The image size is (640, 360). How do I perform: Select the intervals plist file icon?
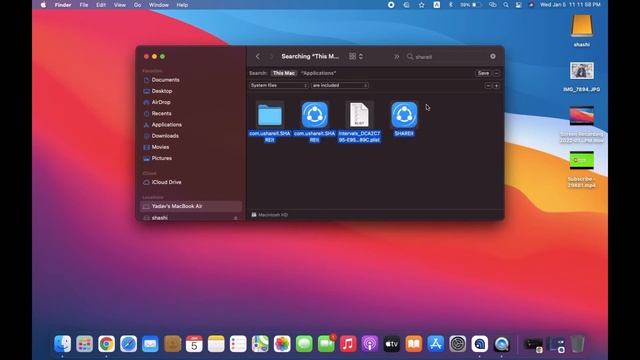359,115
